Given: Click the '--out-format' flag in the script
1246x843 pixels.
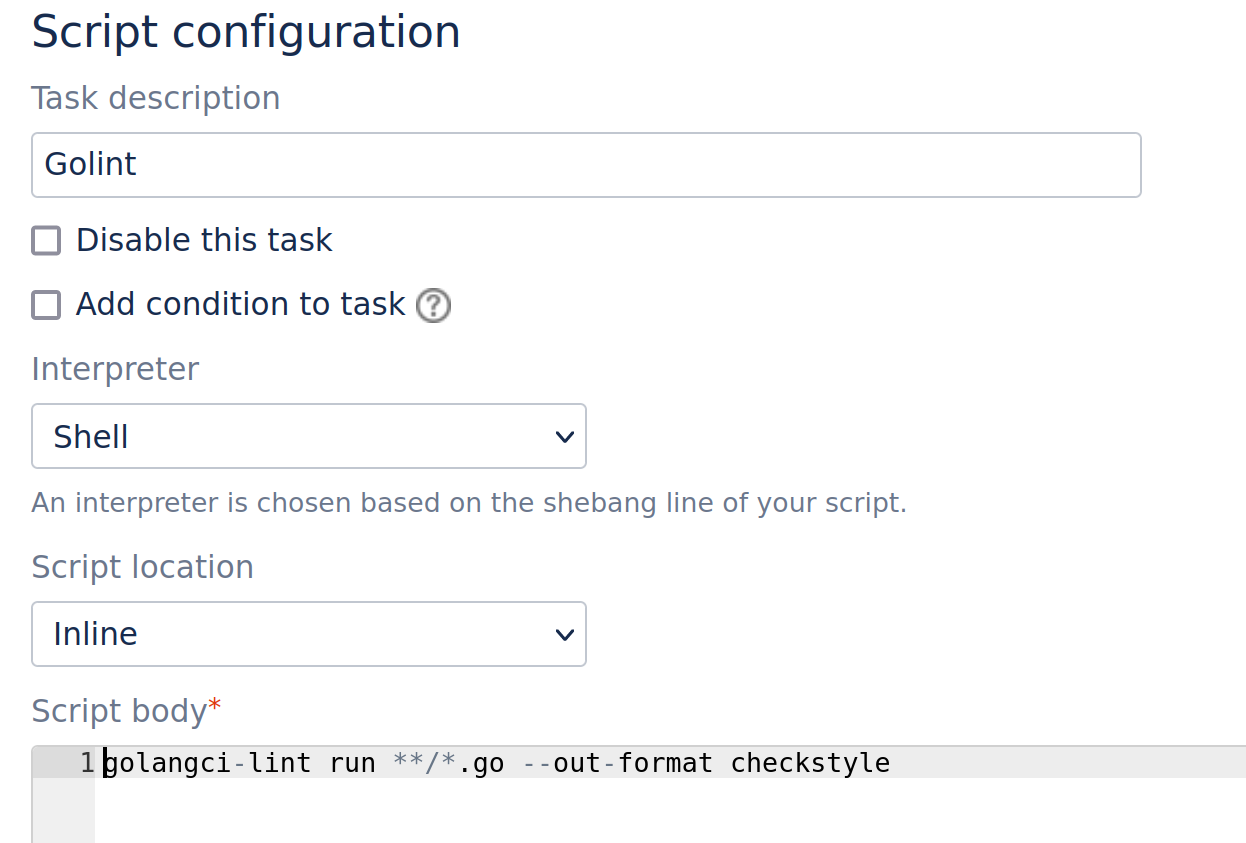Looking at the screenshot, I should tap(618, 764).
